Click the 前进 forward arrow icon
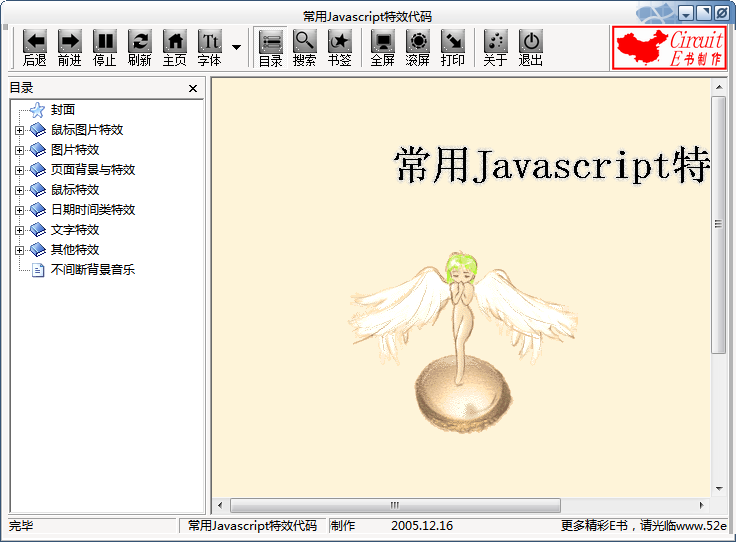The width and height of the screenshot is (736, 542). click(x=70, y=42)
